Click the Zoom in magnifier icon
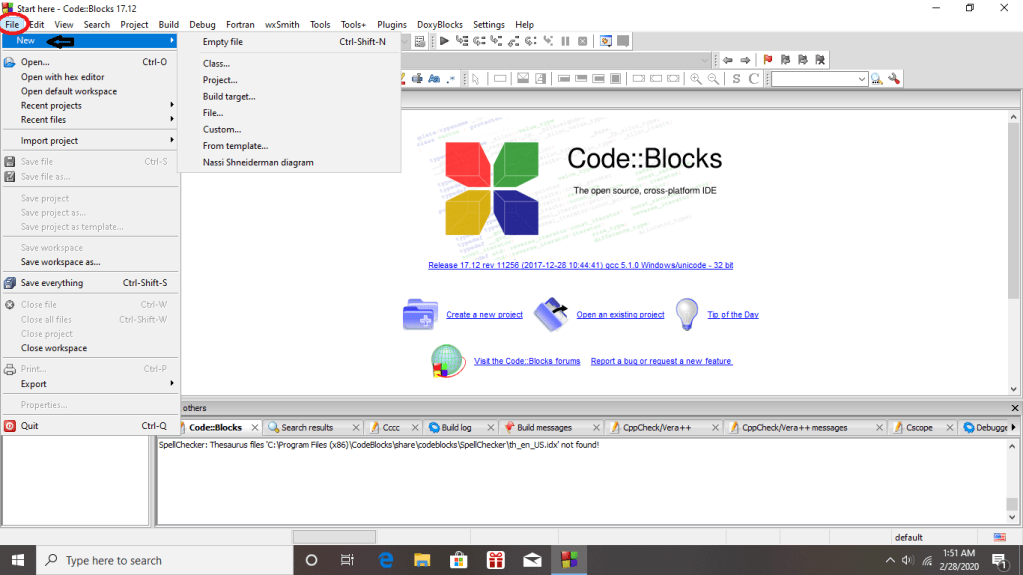The width and height of the screenshot is (1023, 575). 696,79
